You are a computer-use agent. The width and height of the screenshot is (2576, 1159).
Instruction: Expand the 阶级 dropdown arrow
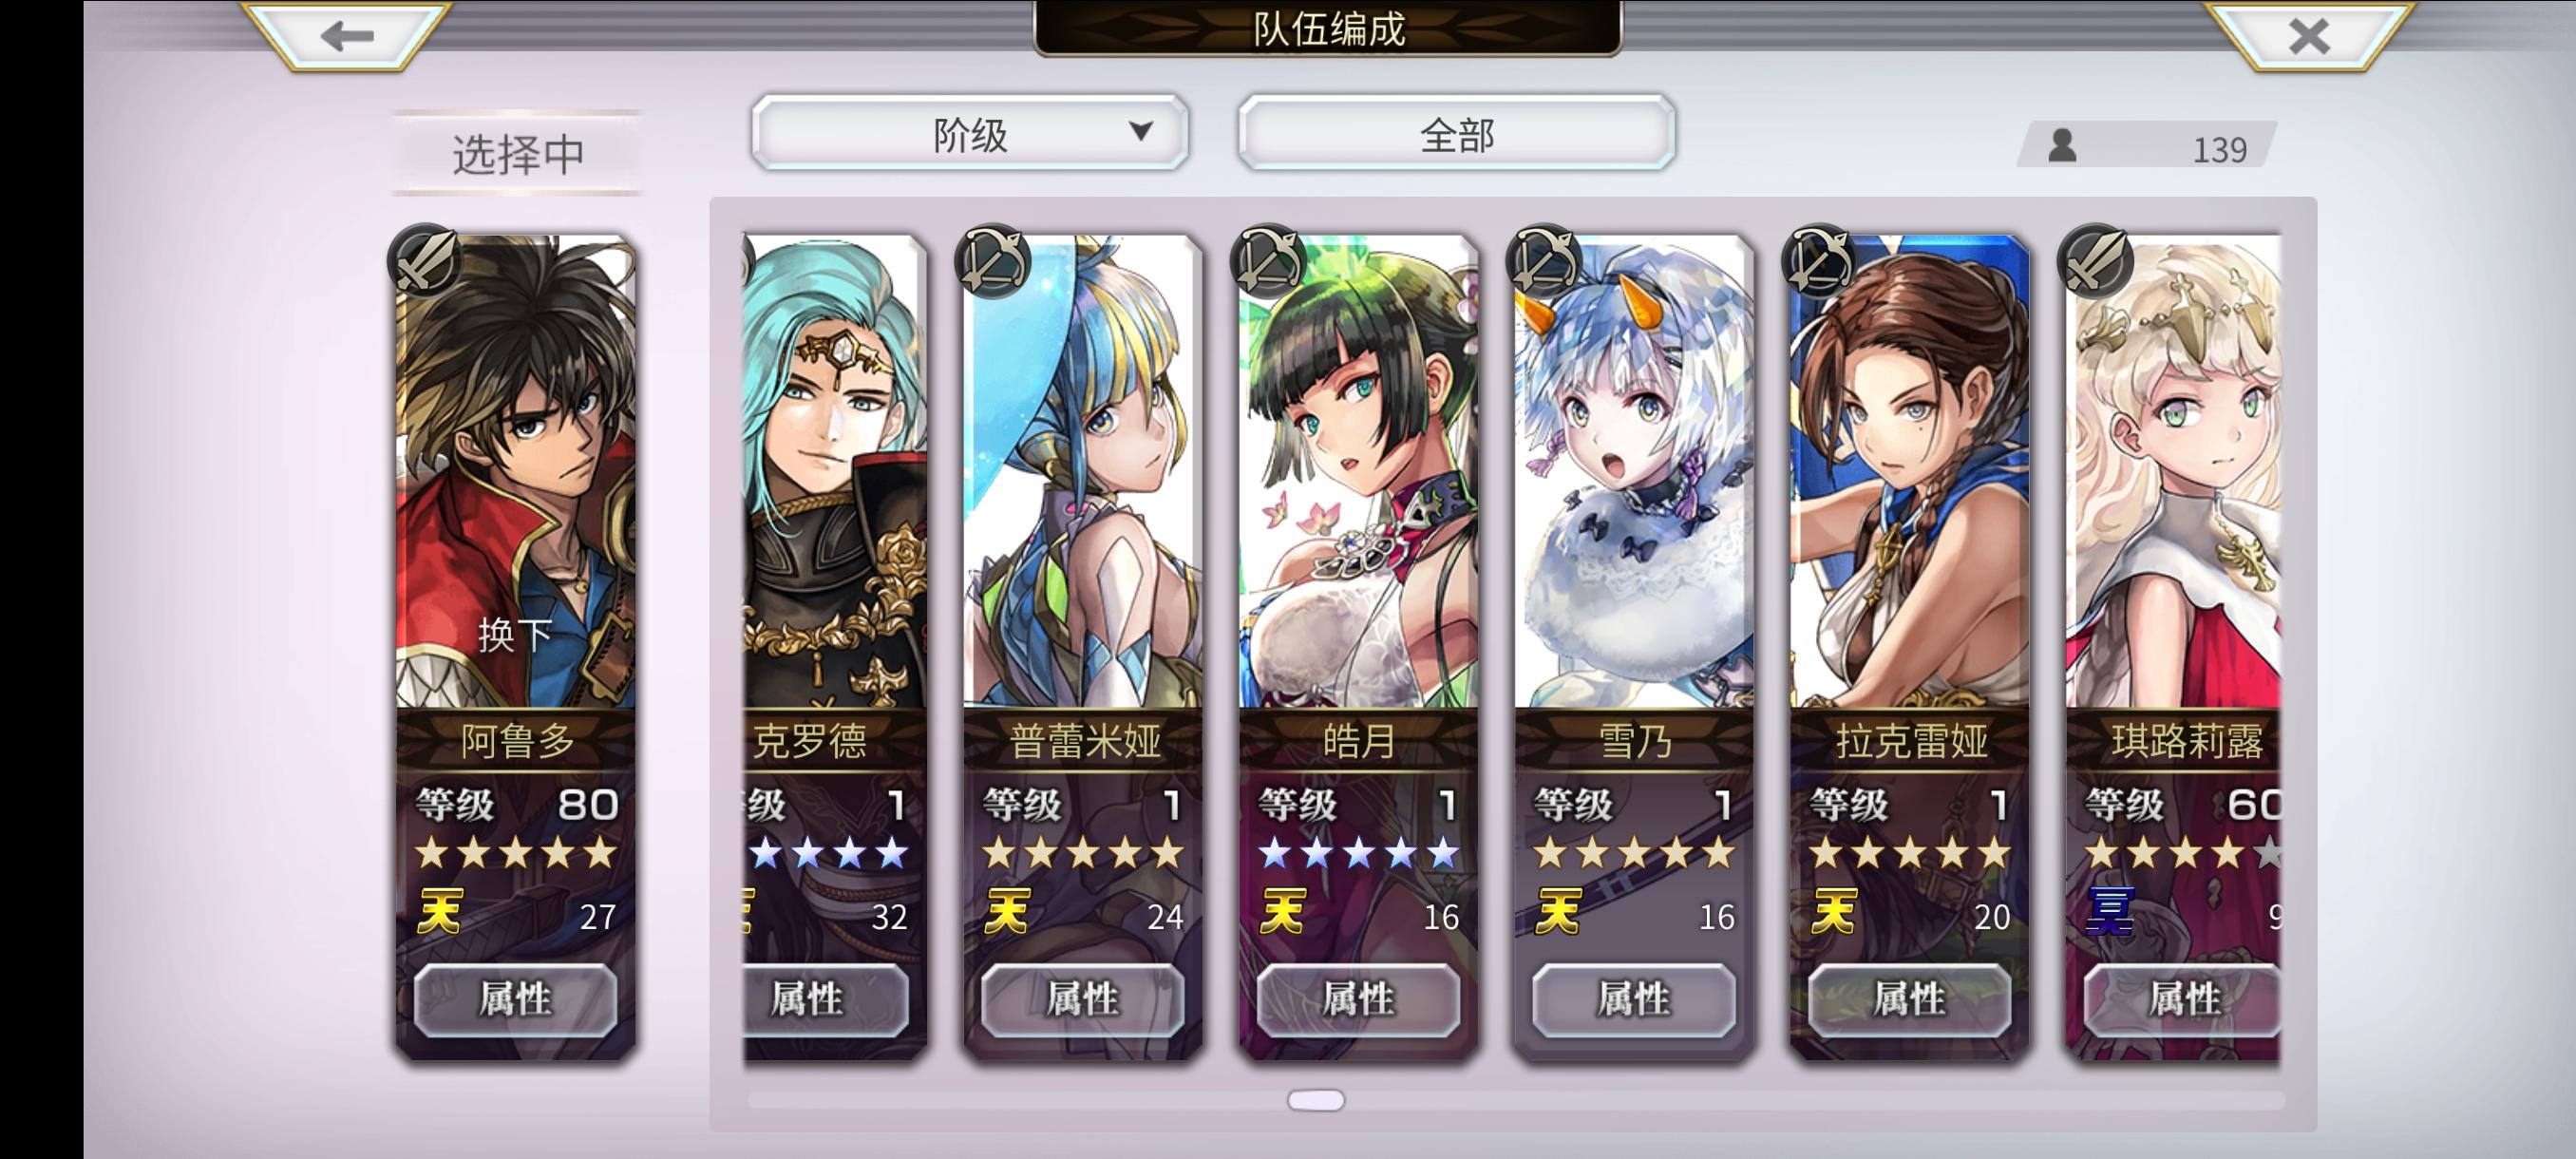tap(1140, 131)
